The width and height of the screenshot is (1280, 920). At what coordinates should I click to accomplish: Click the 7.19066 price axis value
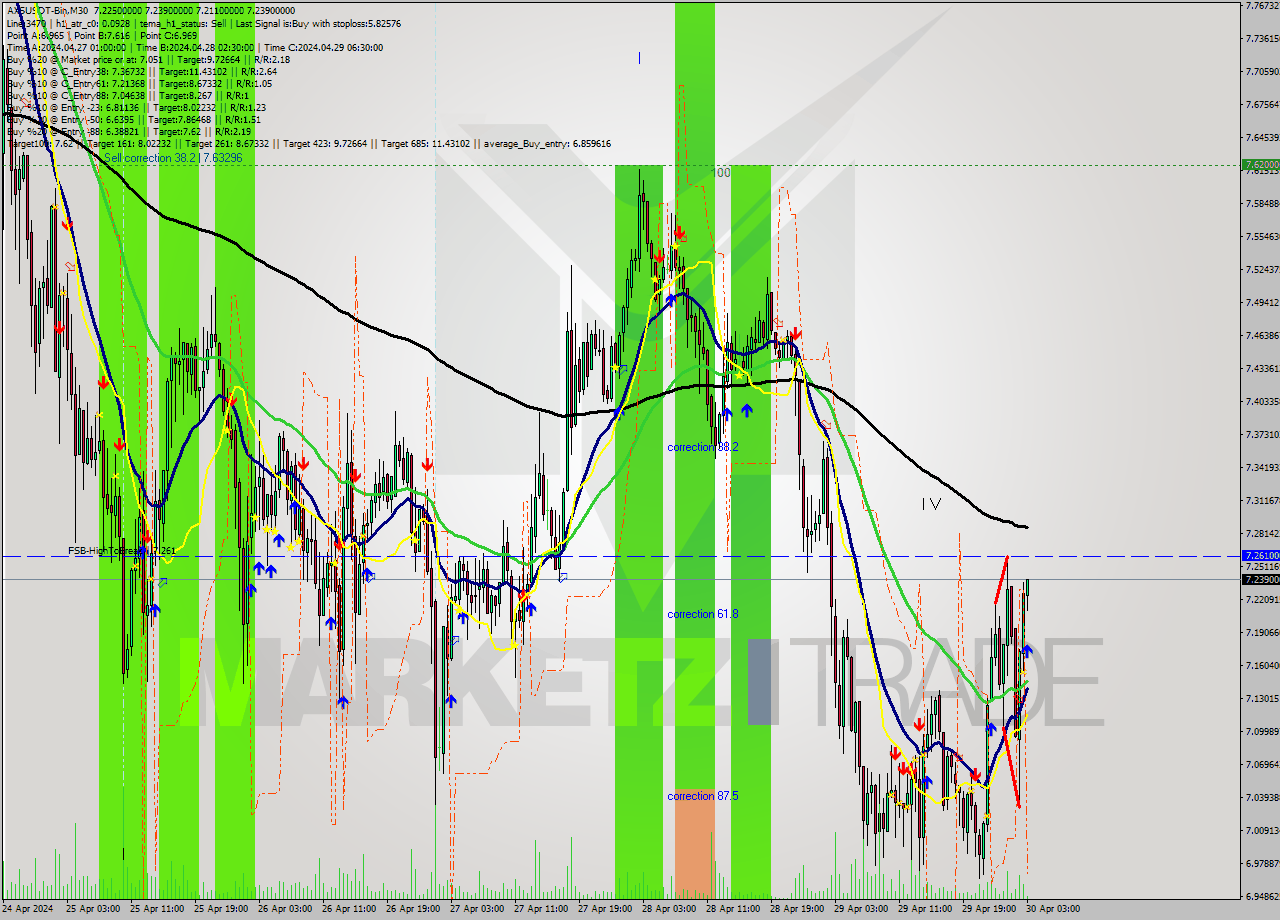(x=1261, y=632)
